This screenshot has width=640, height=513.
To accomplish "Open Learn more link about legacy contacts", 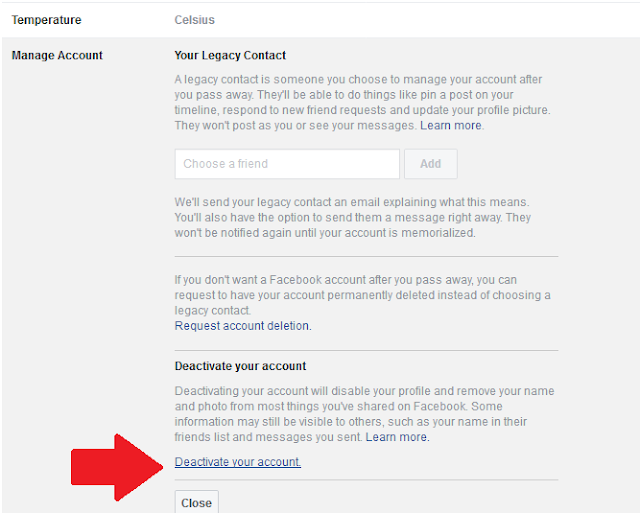I will (450, 126).
